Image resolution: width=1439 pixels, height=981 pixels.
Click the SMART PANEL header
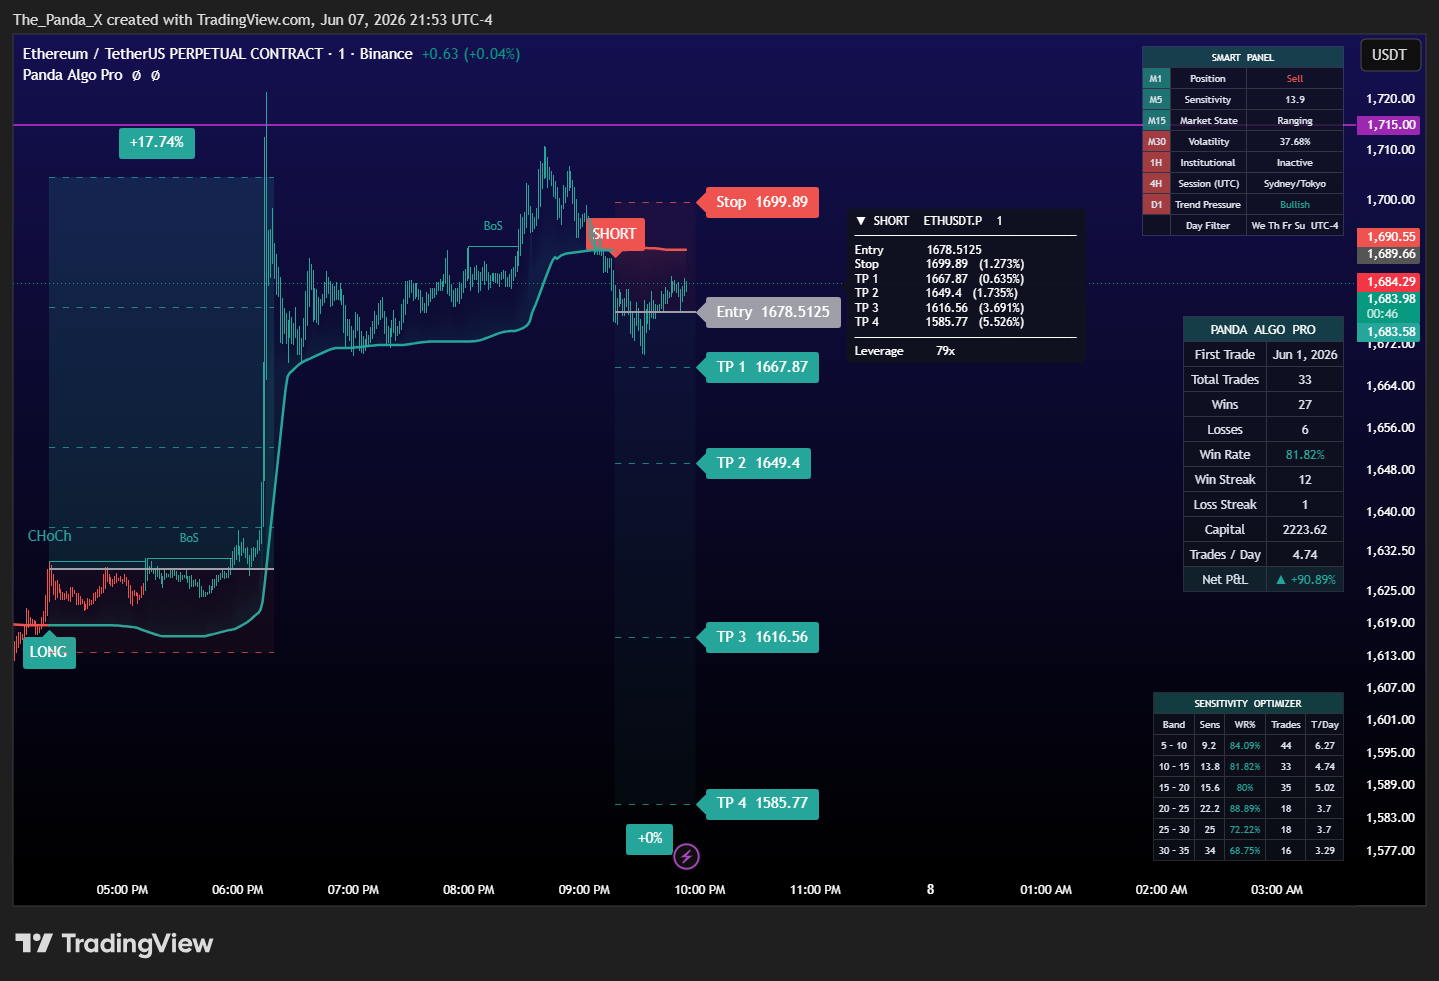[x=1243, y=57]
